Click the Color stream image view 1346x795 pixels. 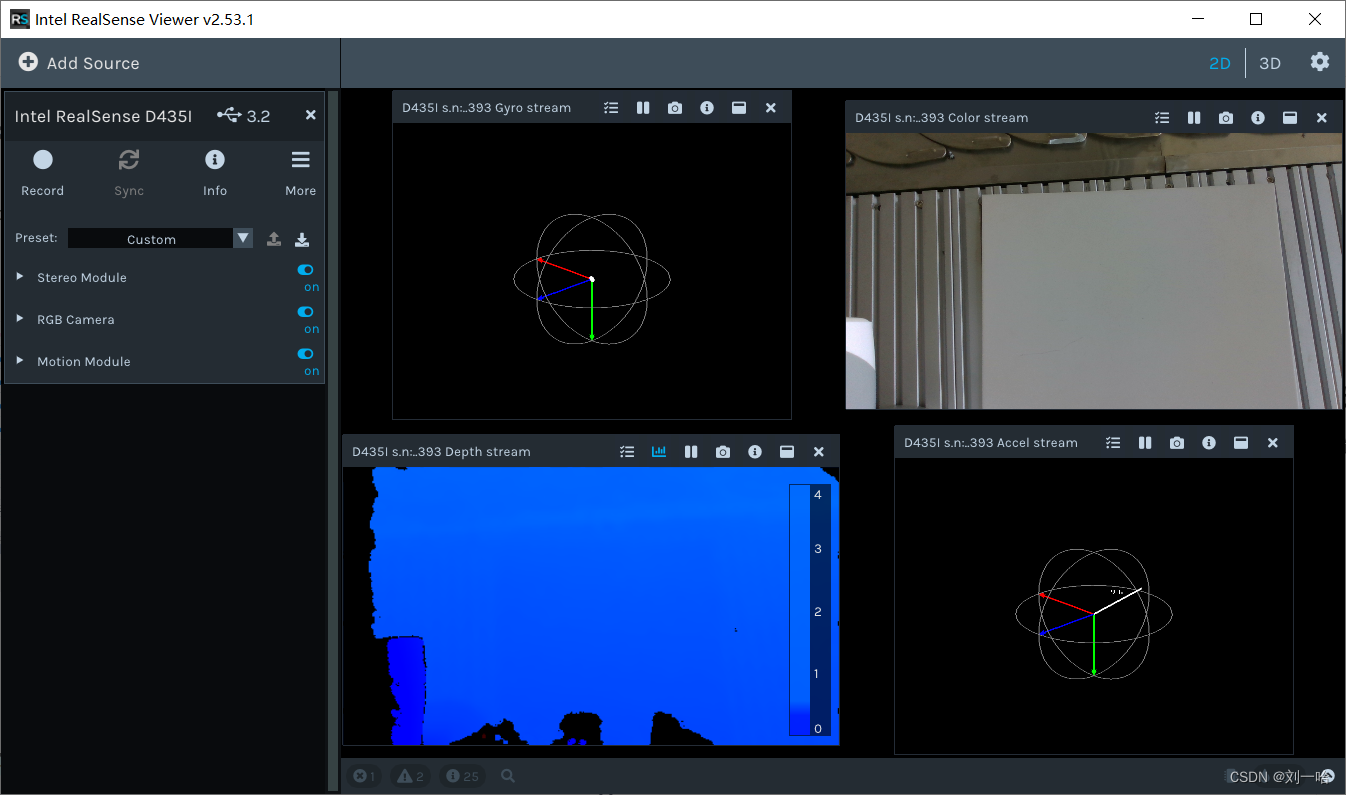(1094, 271)
